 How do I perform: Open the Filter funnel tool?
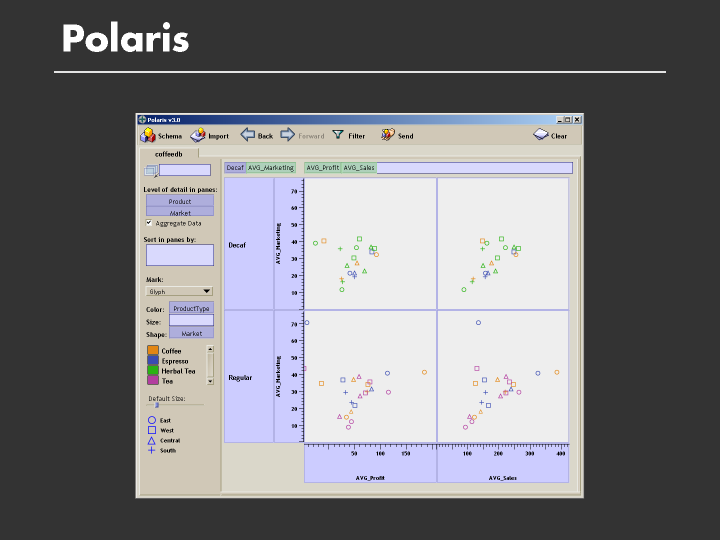[338, 135]
